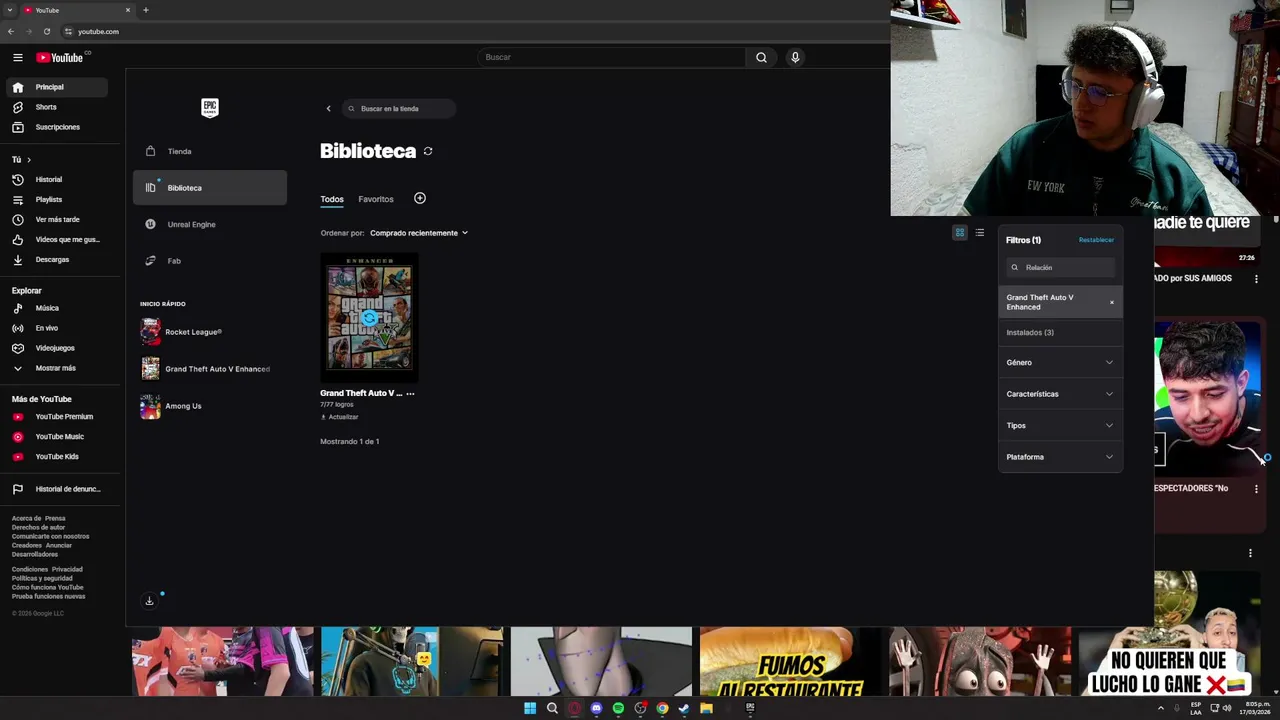Open Windows Start menu
The height and width of the screenshot is (720, 1280).
pos(530,708)
